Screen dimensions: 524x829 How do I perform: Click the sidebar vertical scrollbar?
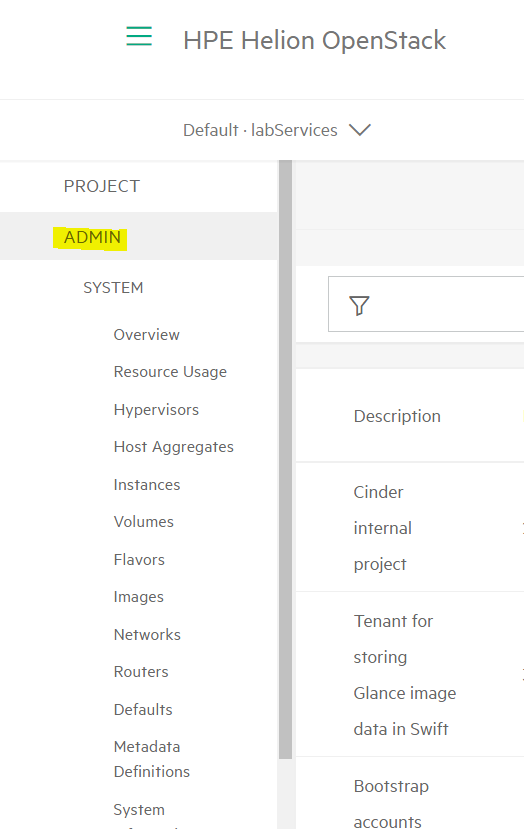(x=286, y=459)
